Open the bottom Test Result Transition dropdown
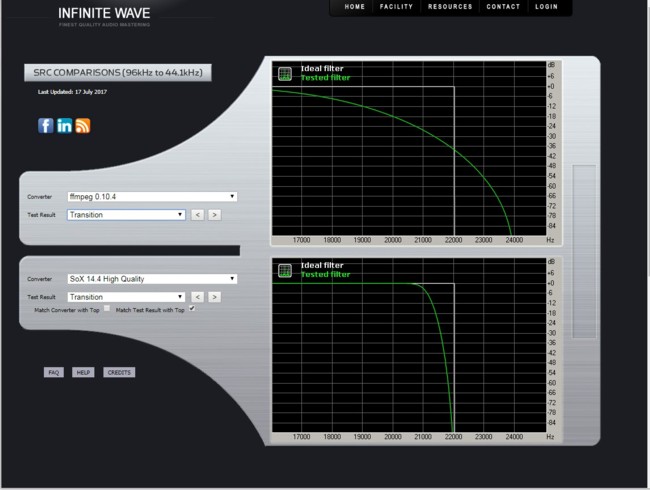 [x=126, y=297]
